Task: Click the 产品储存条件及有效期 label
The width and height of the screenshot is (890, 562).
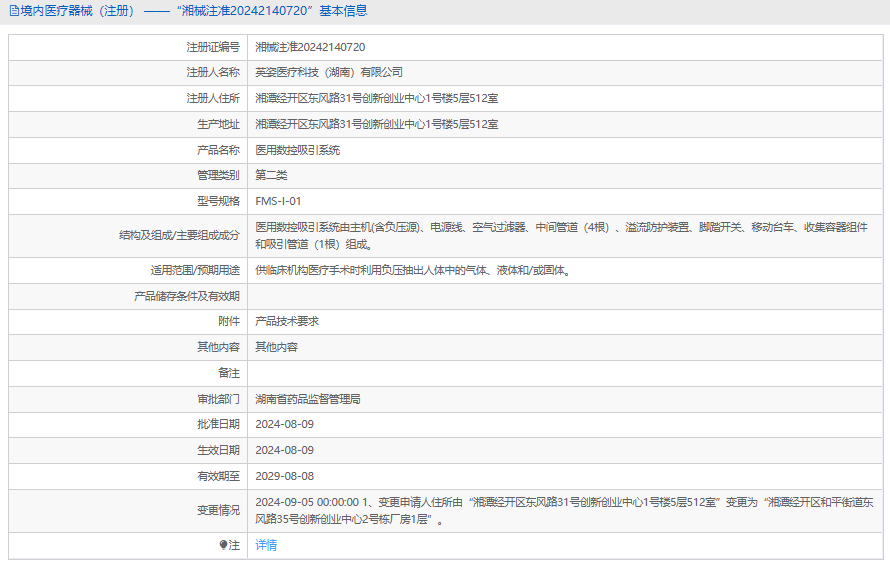Action: [187, 296]
